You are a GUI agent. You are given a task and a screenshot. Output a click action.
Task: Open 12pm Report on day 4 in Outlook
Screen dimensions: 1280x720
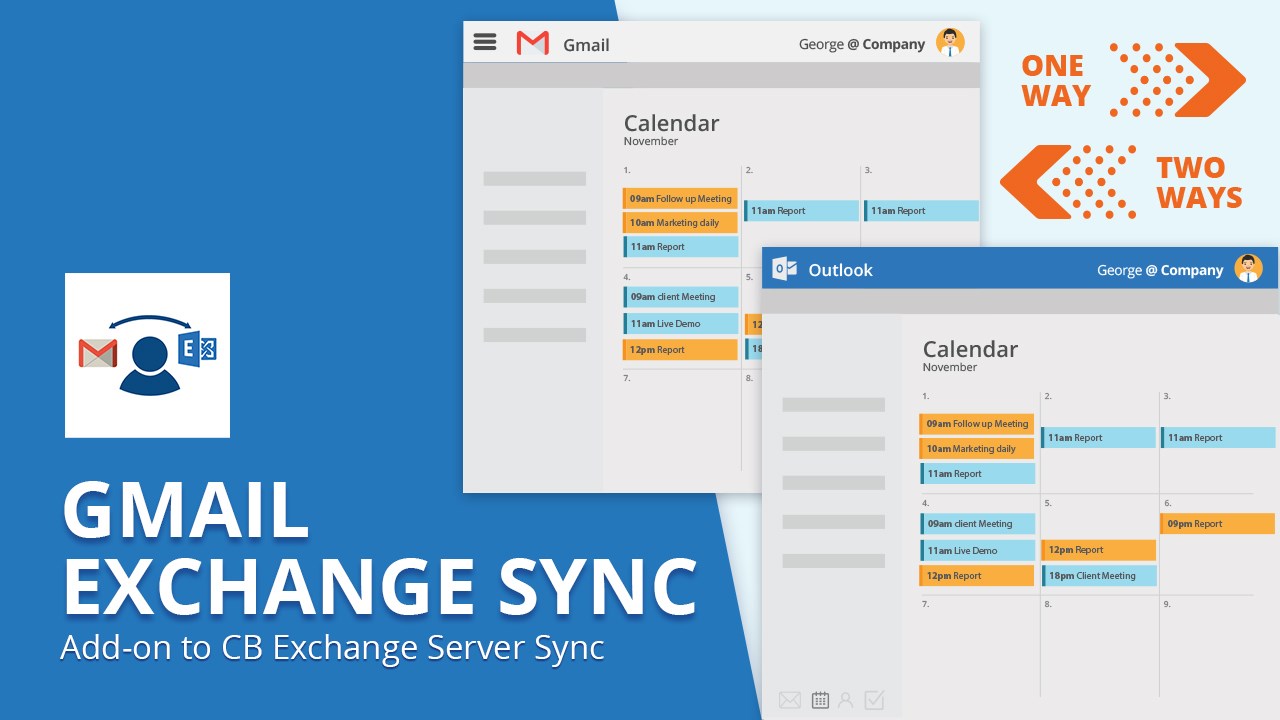point(977,576)
